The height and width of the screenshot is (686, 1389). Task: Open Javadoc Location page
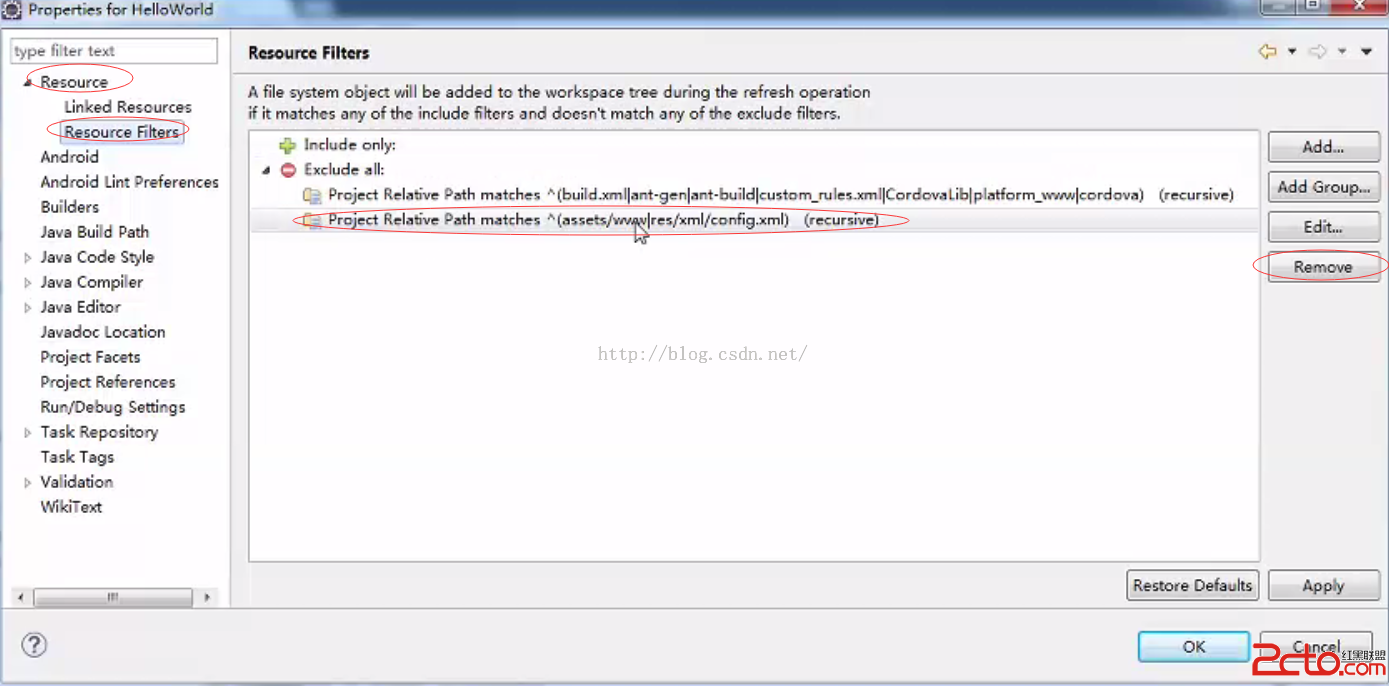(x=103, y=332)
